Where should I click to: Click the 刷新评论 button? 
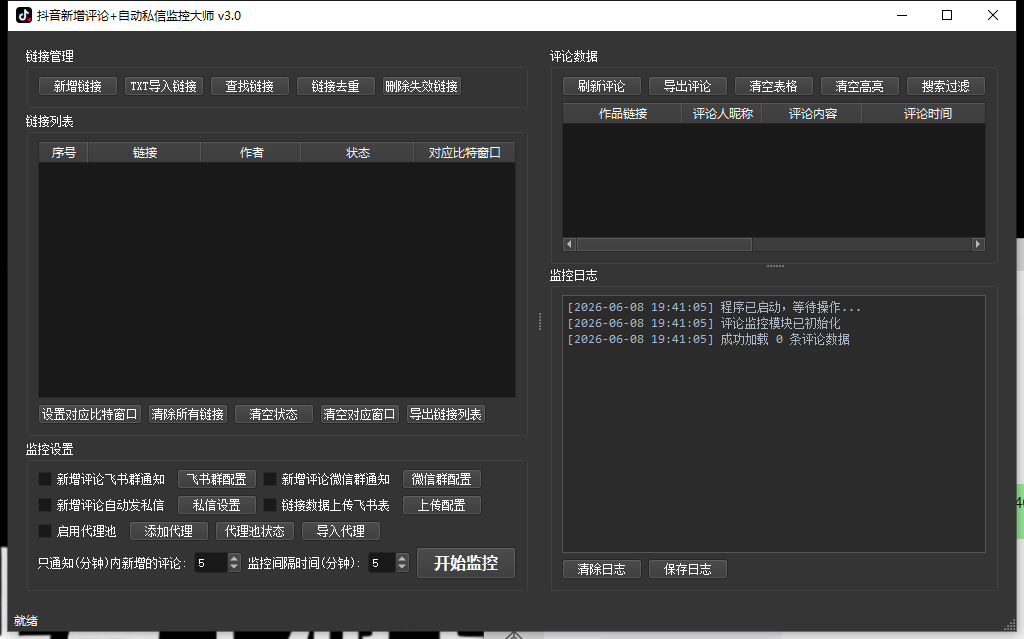(x=601, y=86)
